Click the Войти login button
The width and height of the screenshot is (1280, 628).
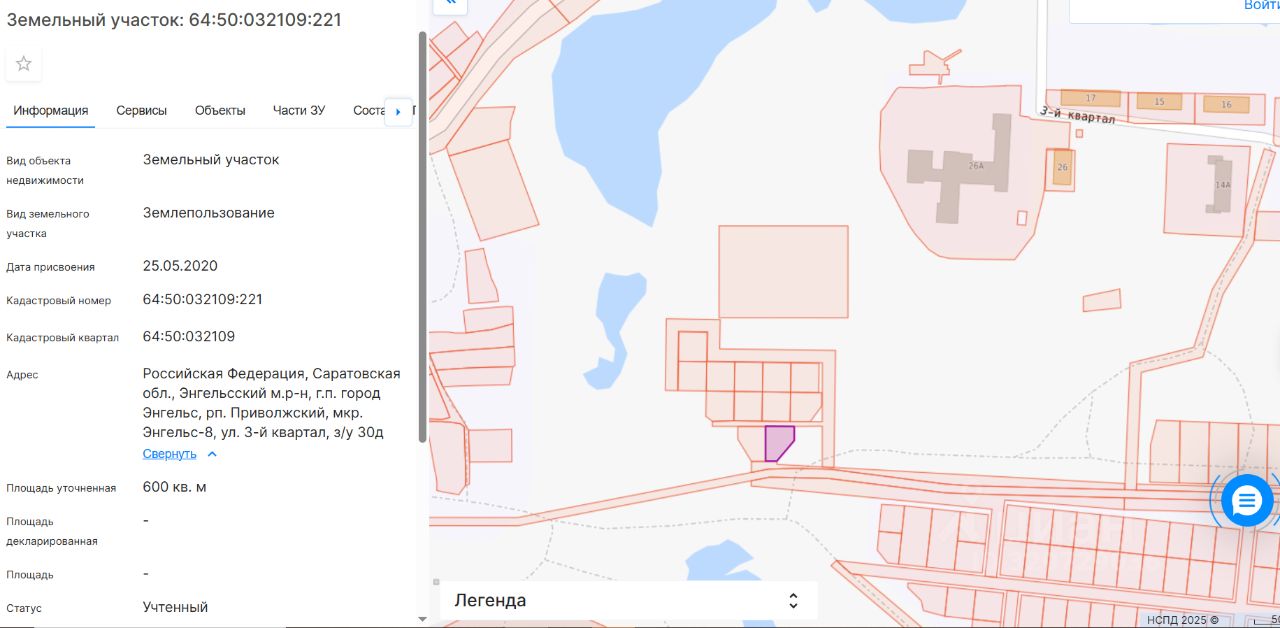point(1260,6)
